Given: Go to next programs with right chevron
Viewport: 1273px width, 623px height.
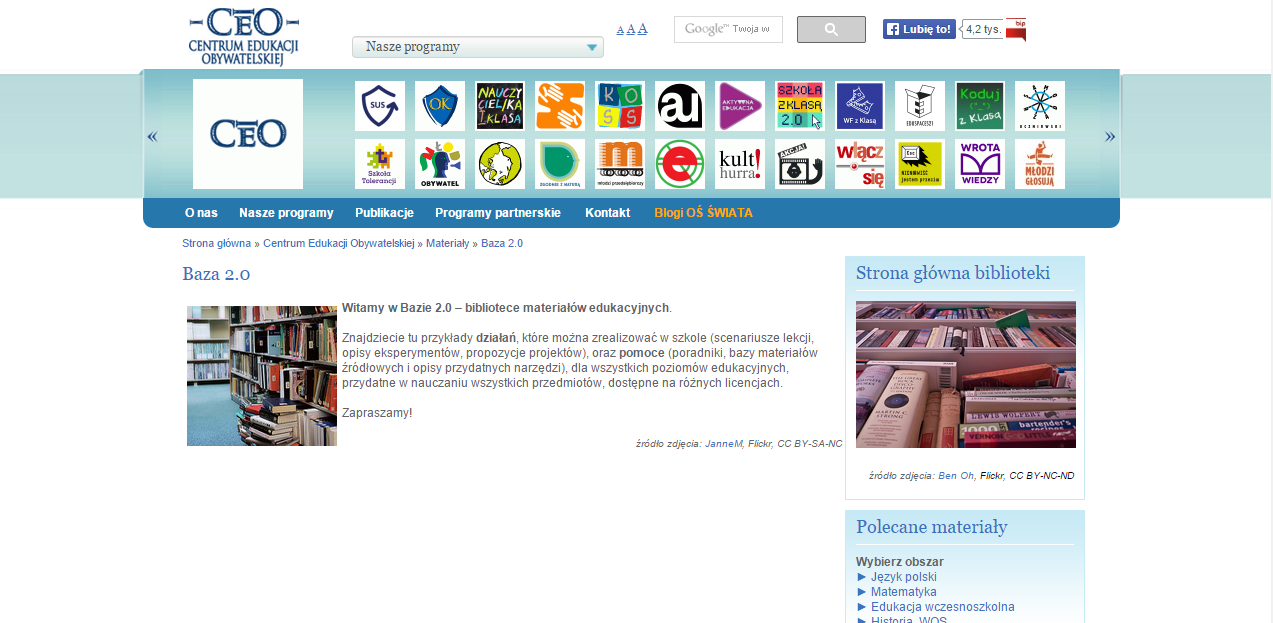Looking at the screenshot, I should coord(1110,136).
